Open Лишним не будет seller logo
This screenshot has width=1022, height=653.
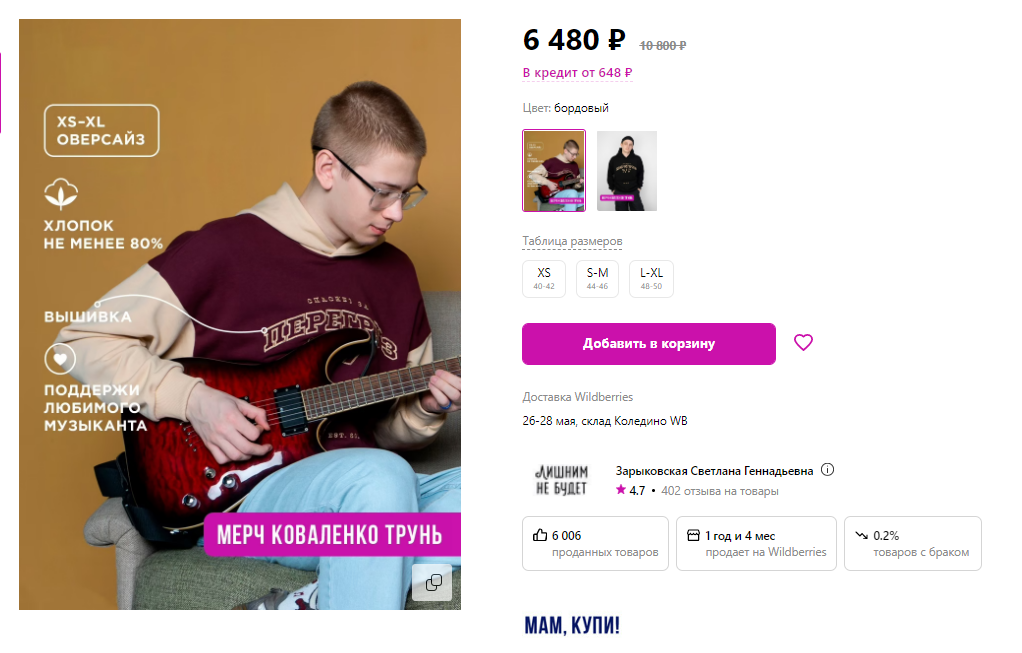(561, 480)
